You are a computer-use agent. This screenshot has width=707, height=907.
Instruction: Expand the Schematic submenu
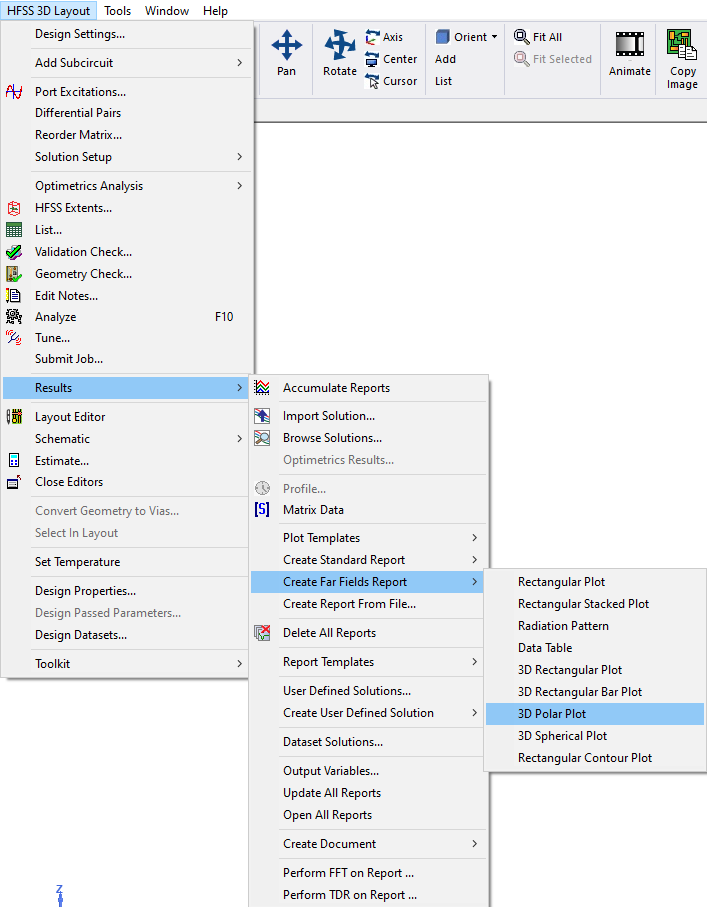point(240,438)
